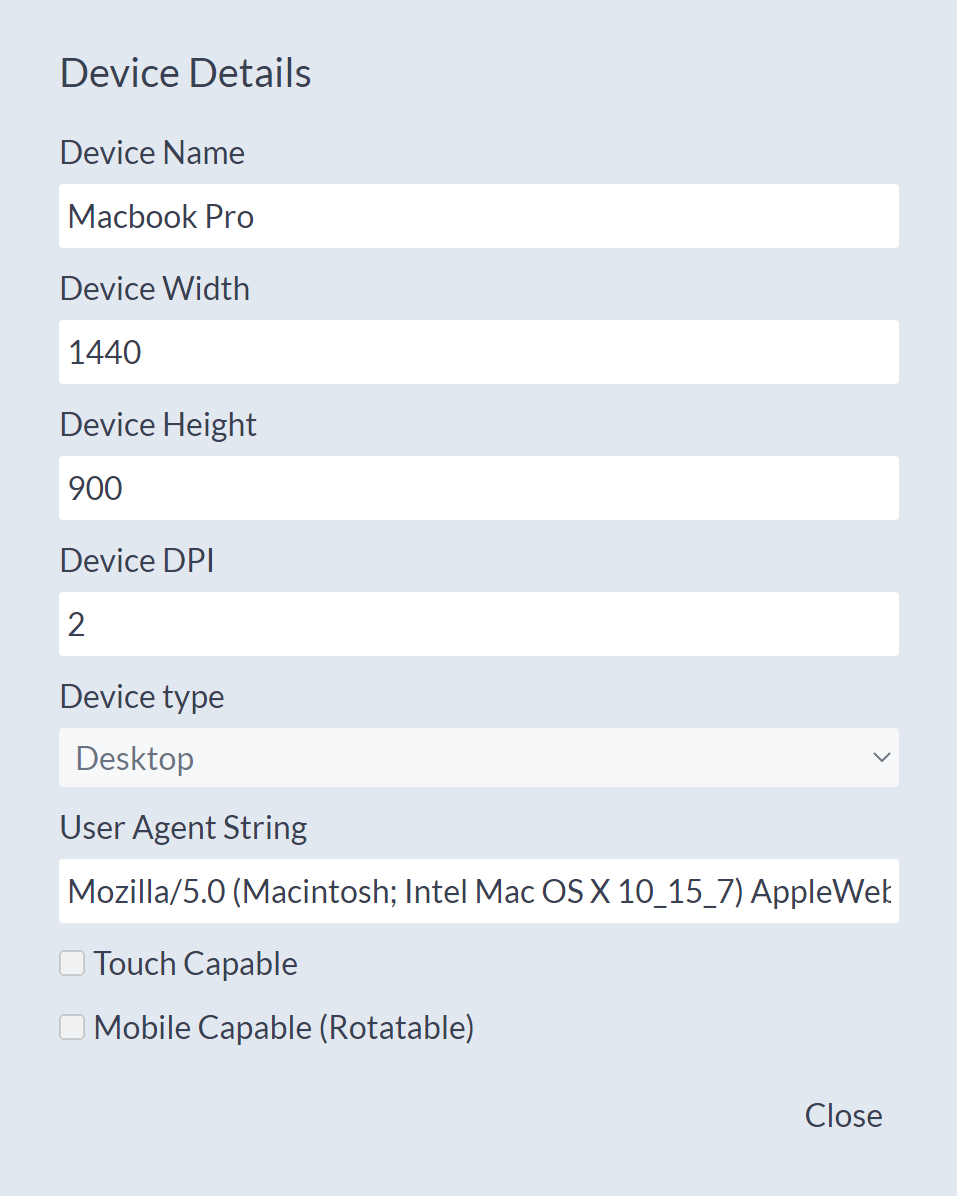The height and width of the screenshot is (1196, 957).
Task: Click the "User Agent String" label
Action: pyautogui.click(x=183, y=828)
